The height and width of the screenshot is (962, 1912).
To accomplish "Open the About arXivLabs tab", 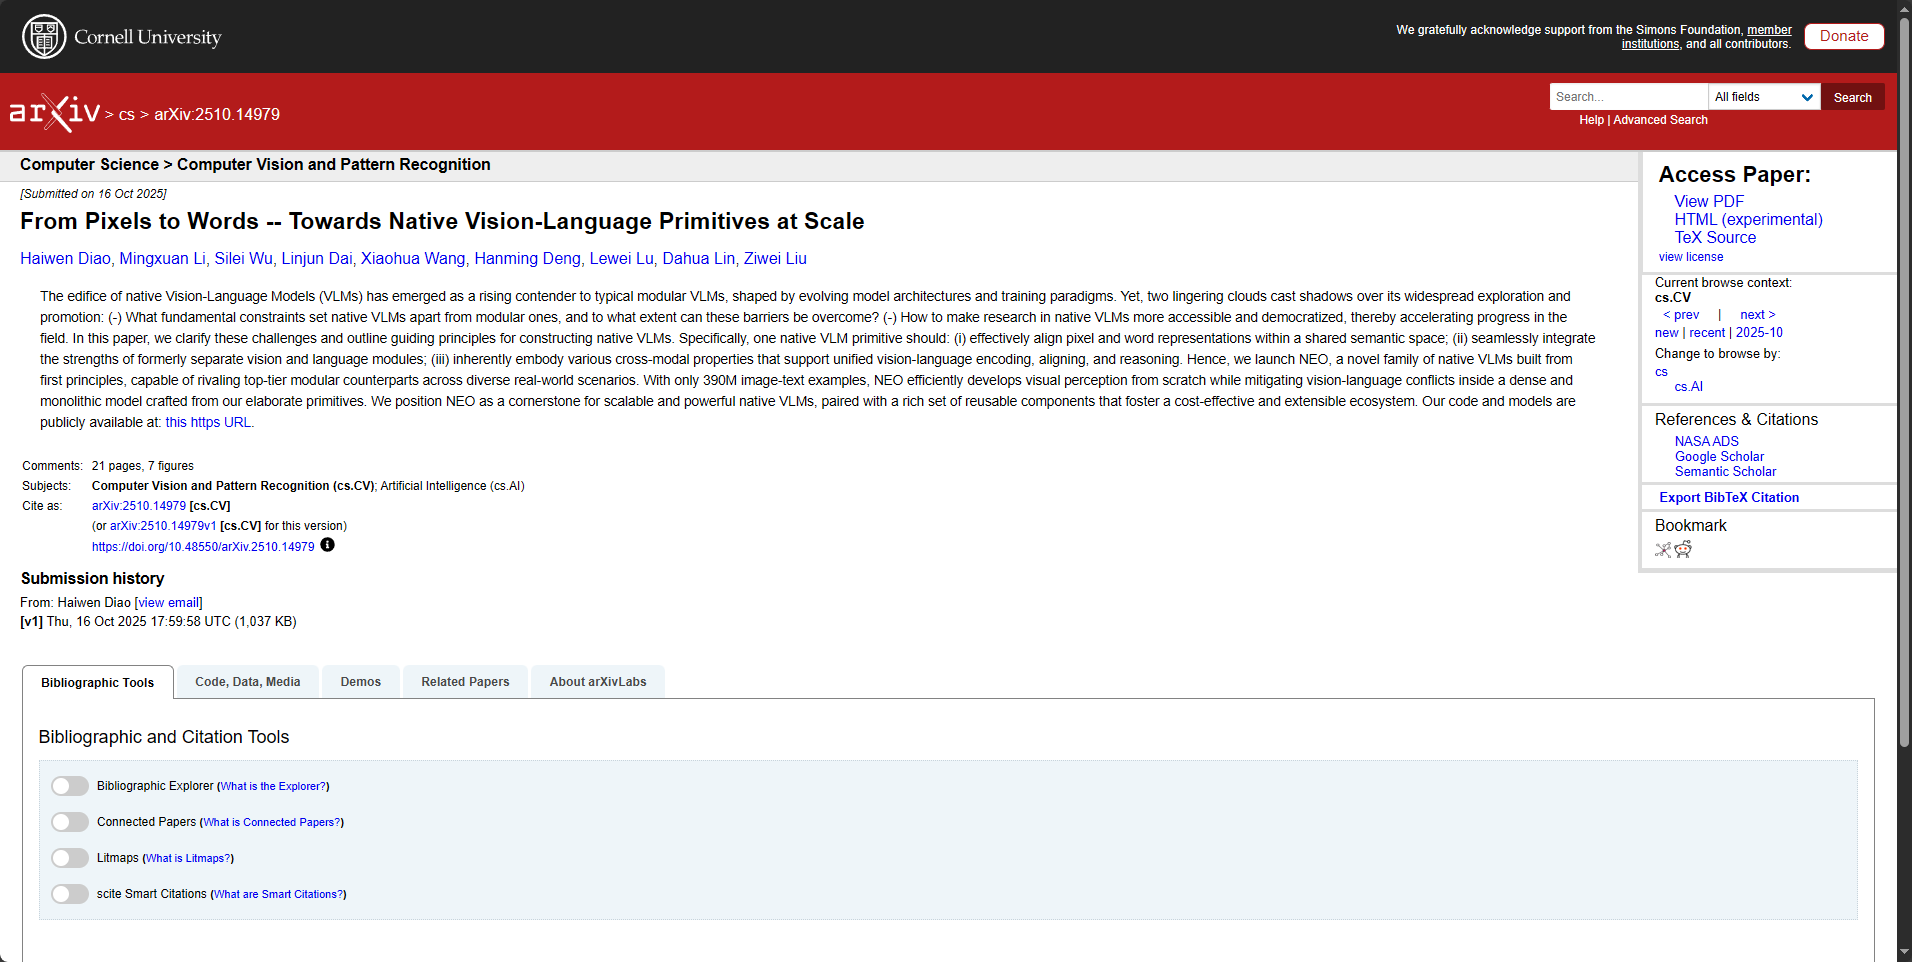I will [598, 682].
